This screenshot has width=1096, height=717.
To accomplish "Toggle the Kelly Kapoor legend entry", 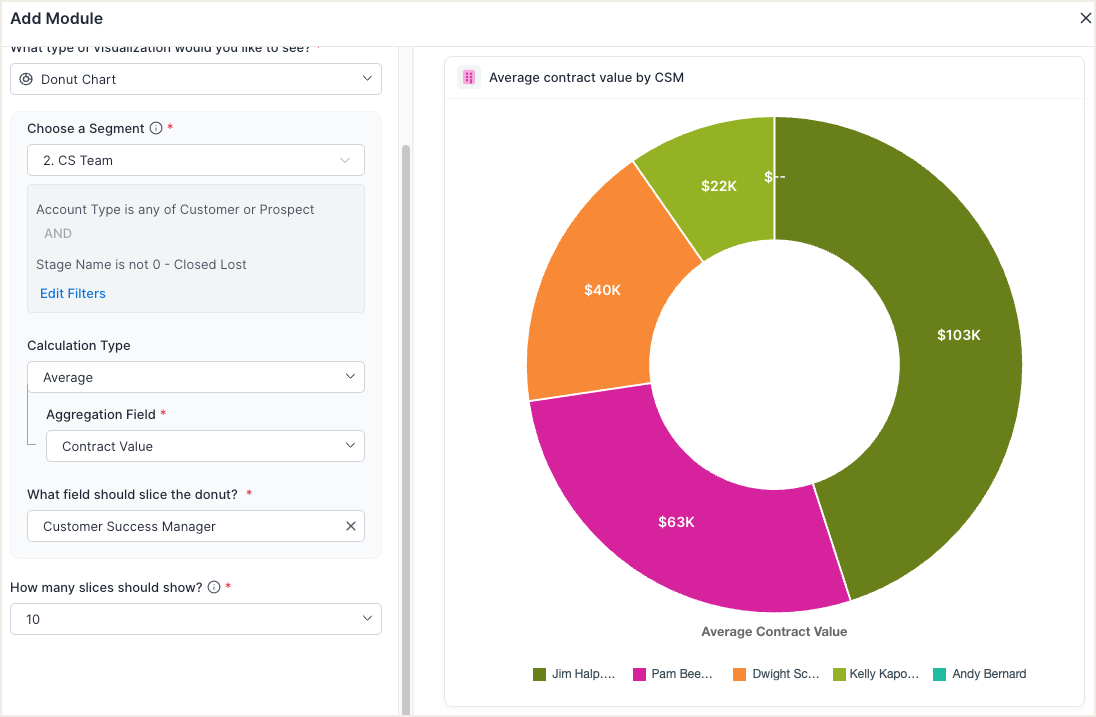I will click(x=876, y=674).
